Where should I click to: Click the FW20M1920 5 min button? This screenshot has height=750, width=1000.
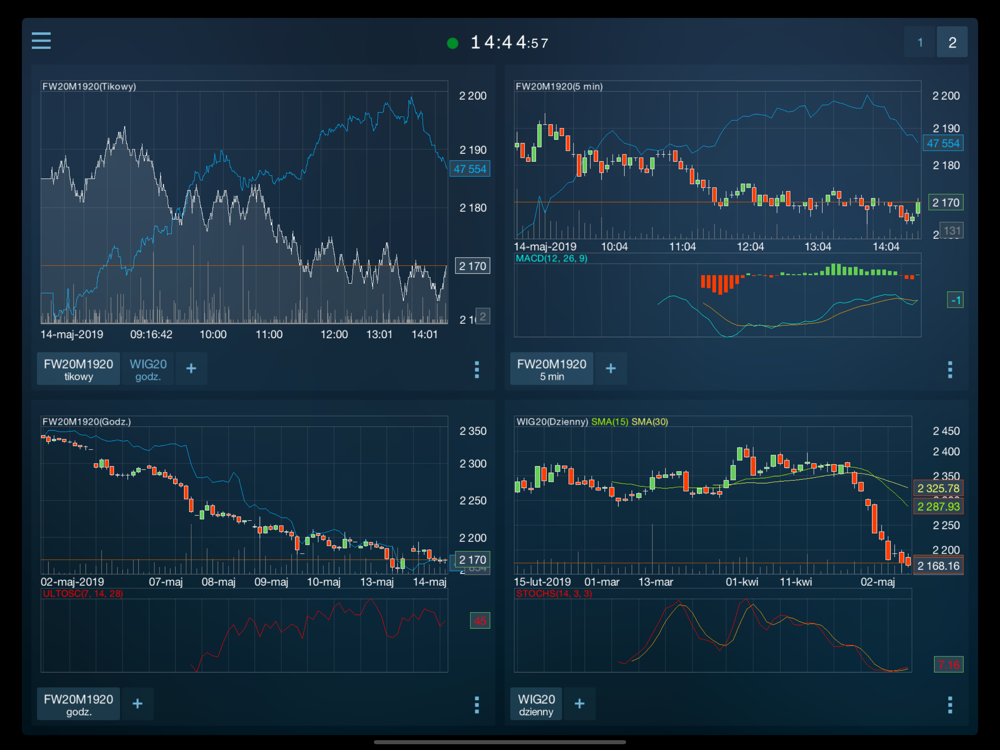pos(552,369)
